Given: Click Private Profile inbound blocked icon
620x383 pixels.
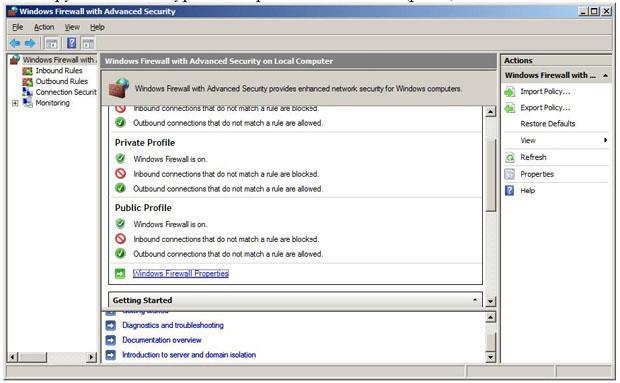Looking at the screenshot, I should [120, 174].
